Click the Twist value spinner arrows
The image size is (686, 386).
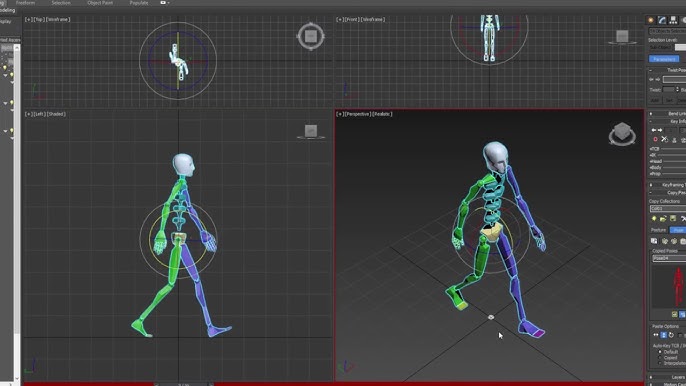click(x=677, y=90)
